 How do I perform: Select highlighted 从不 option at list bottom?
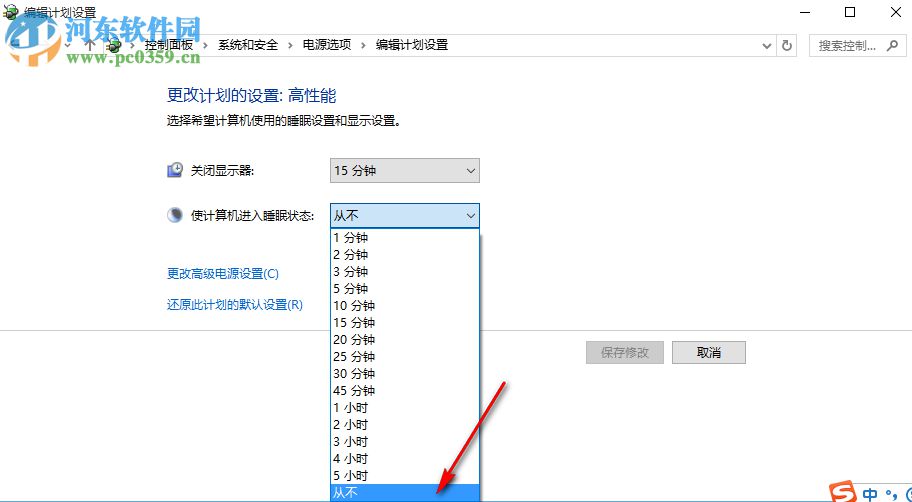[405, 492]
